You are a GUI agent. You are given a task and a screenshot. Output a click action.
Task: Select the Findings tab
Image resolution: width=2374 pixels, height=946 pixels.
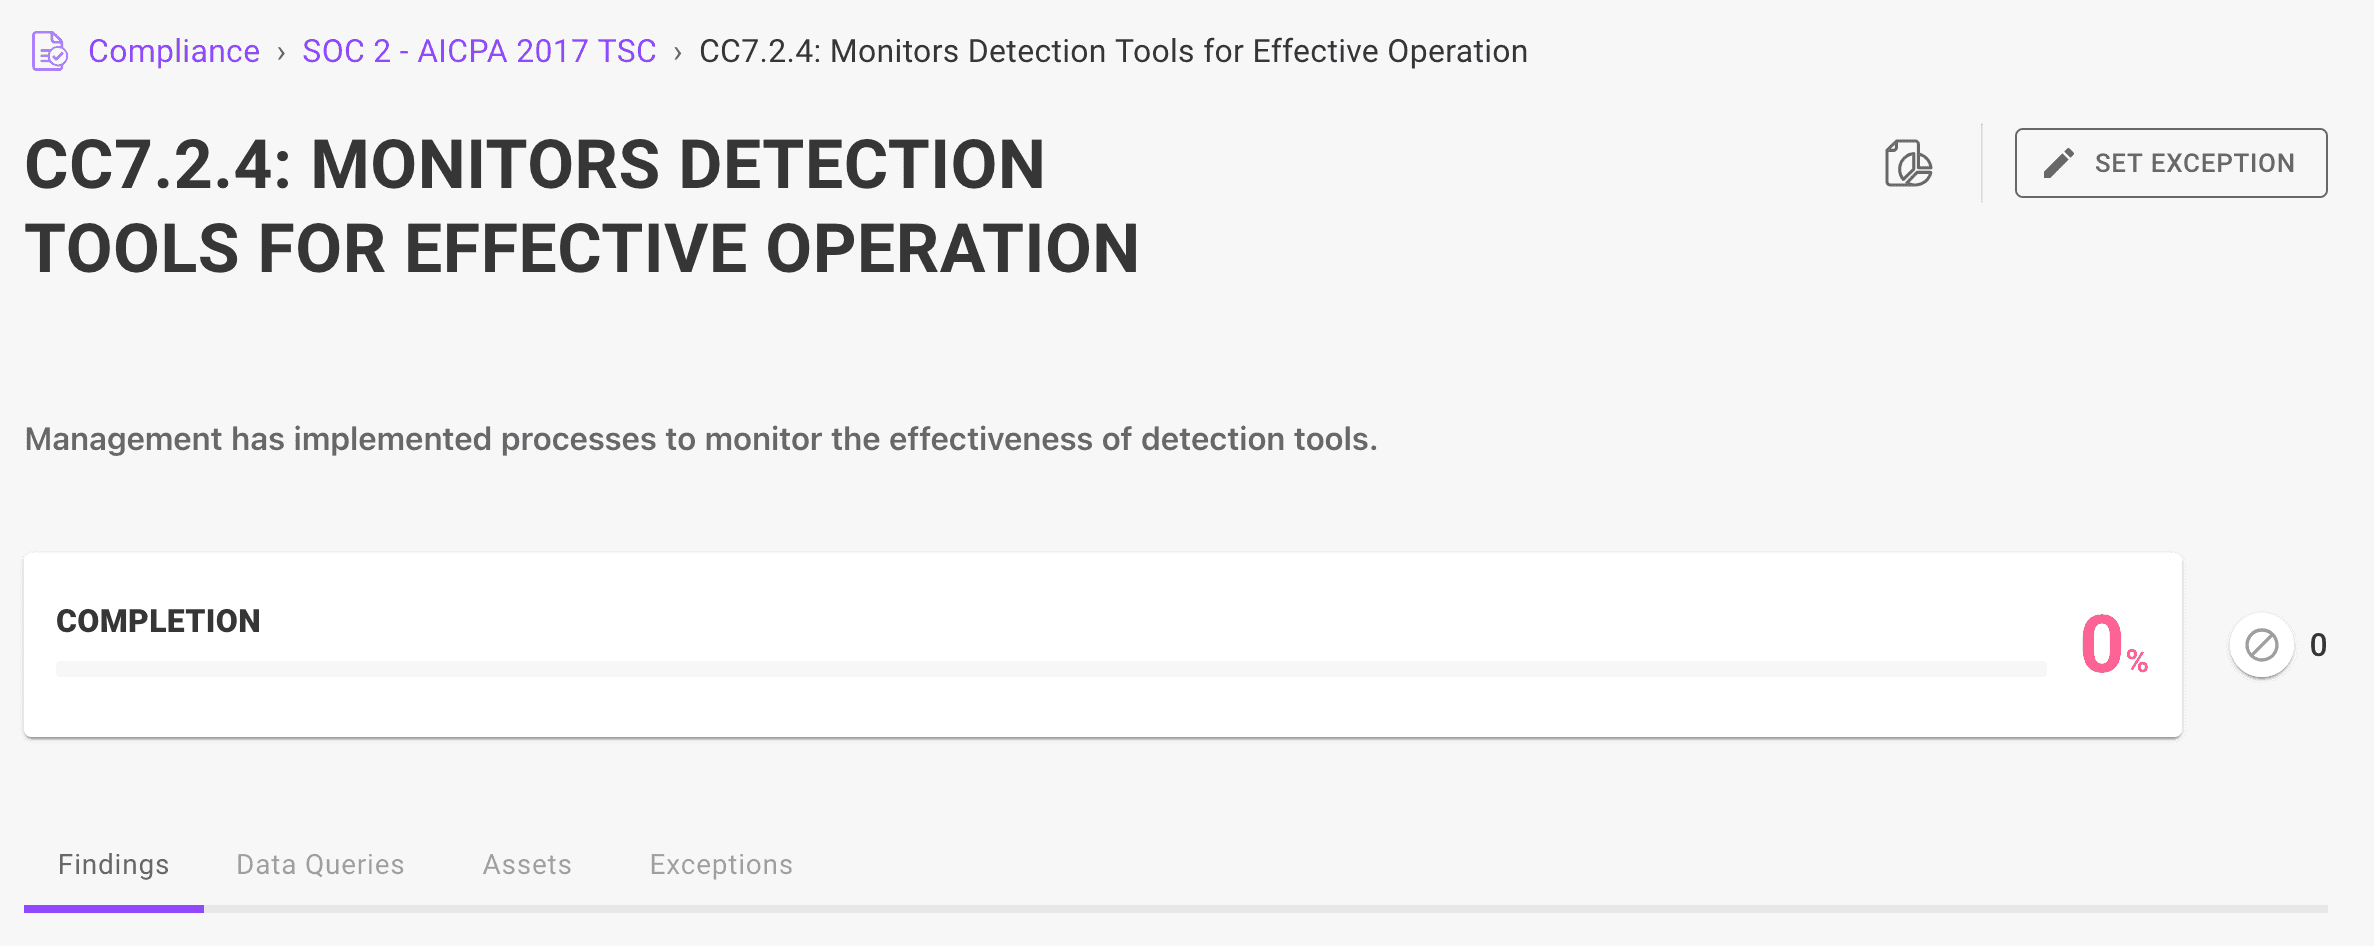tap(113, 864)
